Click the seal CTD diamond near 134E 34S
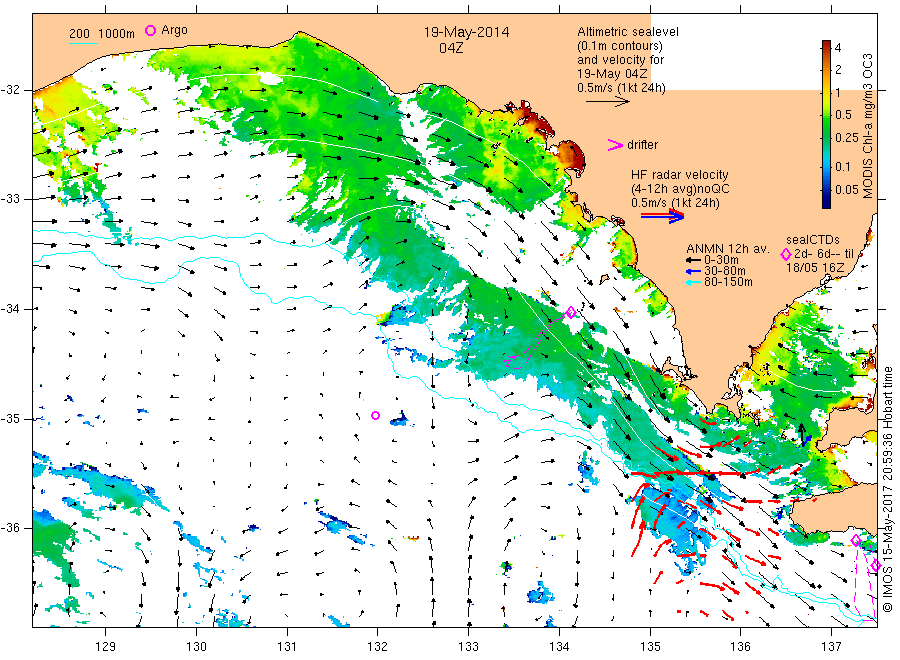Image resolution: width=900 pixels, height=660 pixels. tap(571, 312)
